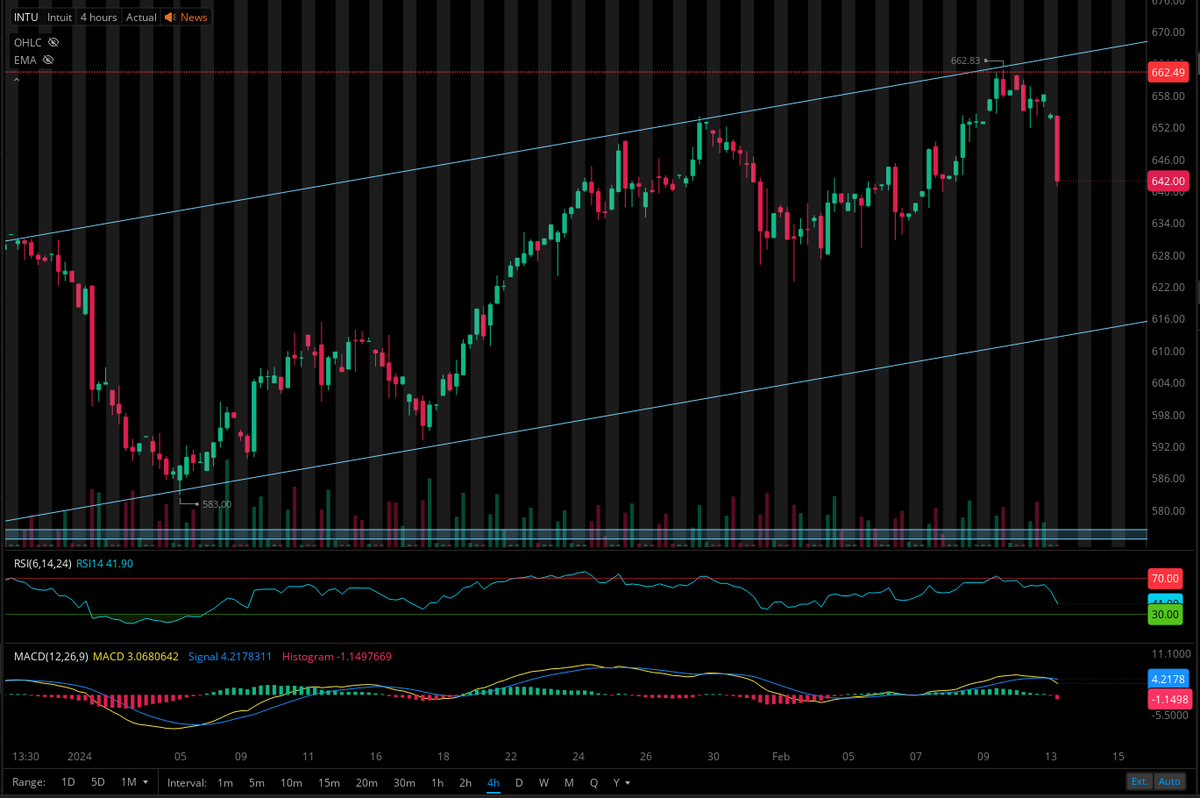The image size is (1200, 798).
Task: Switch interval to 2h
Action: point(465,782)
